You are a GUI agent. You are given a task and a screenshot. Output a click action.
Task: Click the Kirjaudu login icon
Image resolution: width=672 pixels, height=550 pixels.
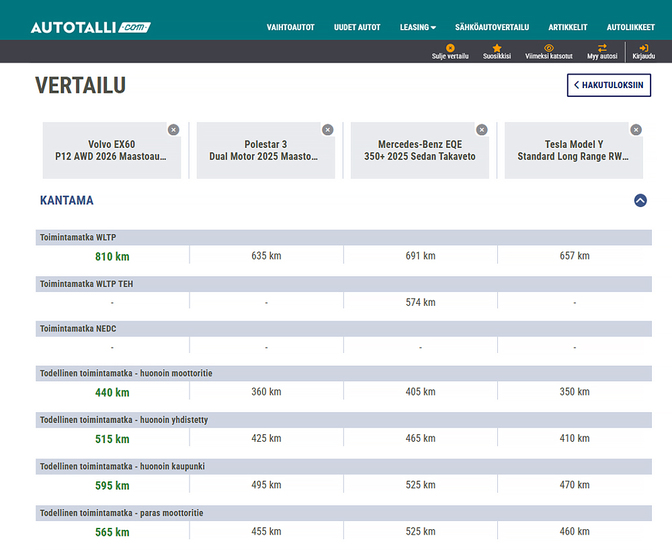643,48
